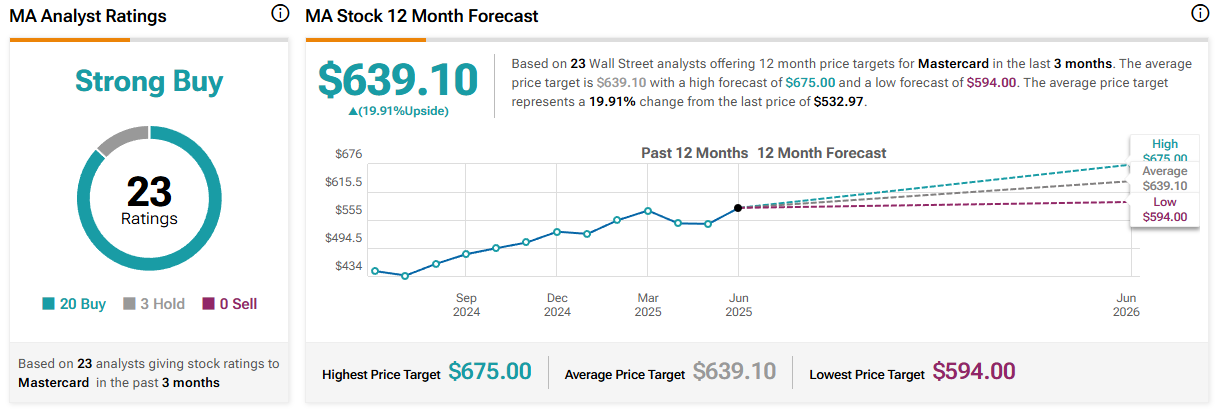Click the 20 Buy legend text
The height and width of the screenshot is (414, 1216).
85,304
